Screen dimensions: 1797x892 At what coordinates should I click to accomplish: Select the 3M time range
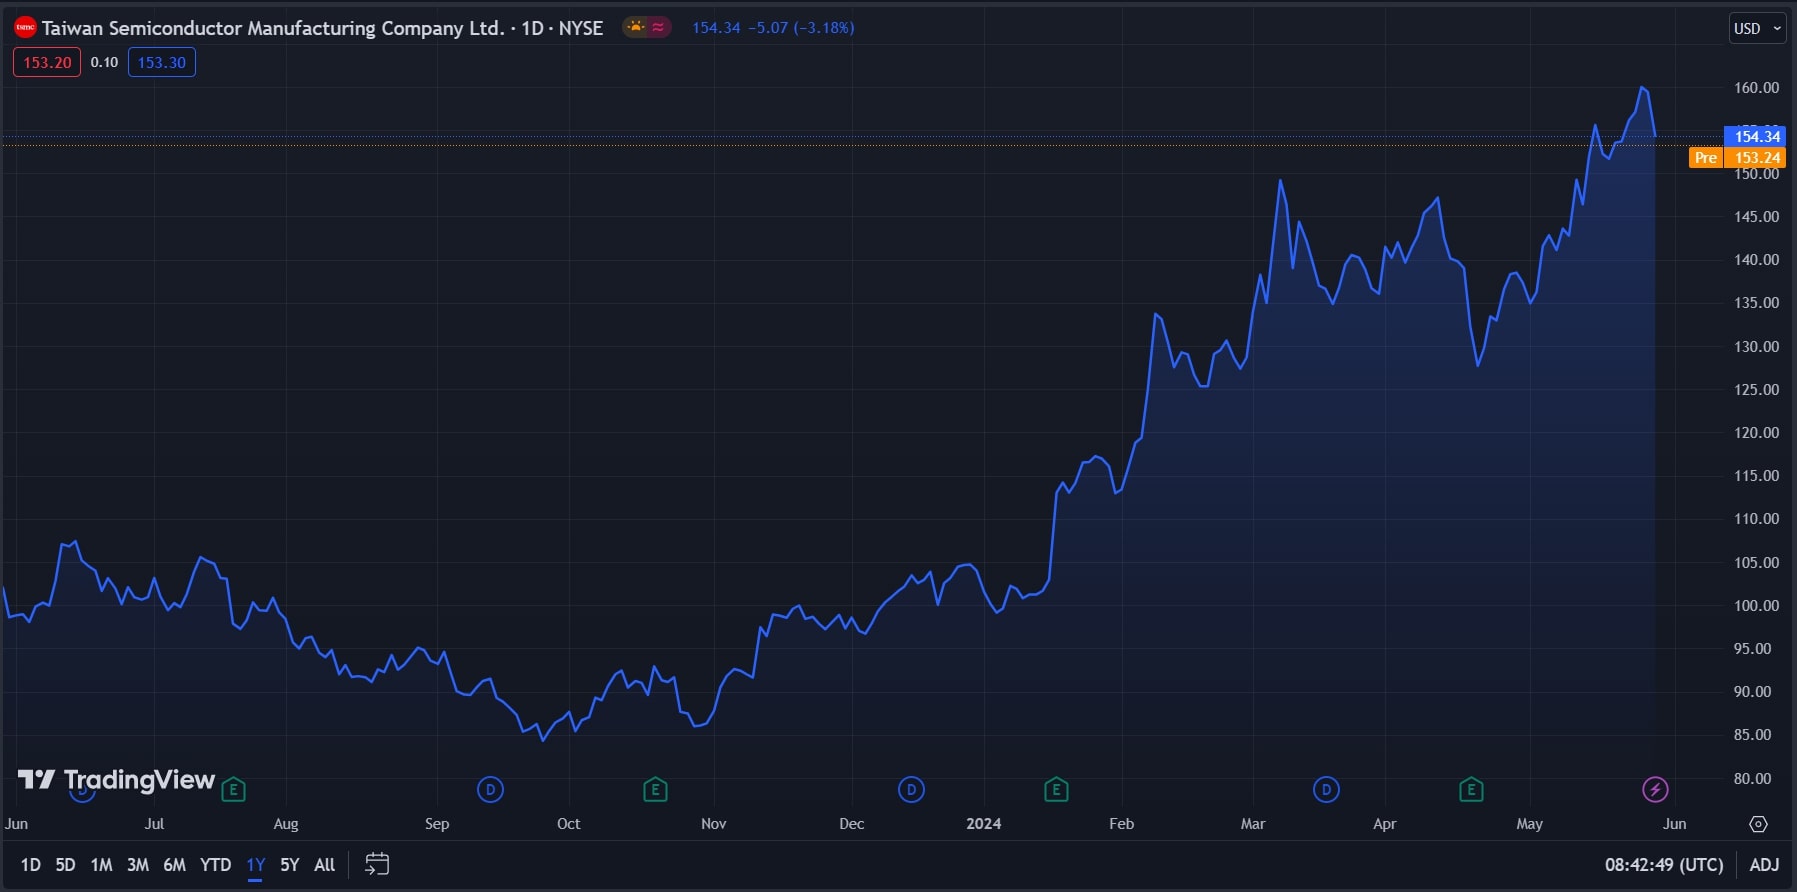tap(138, 865)
